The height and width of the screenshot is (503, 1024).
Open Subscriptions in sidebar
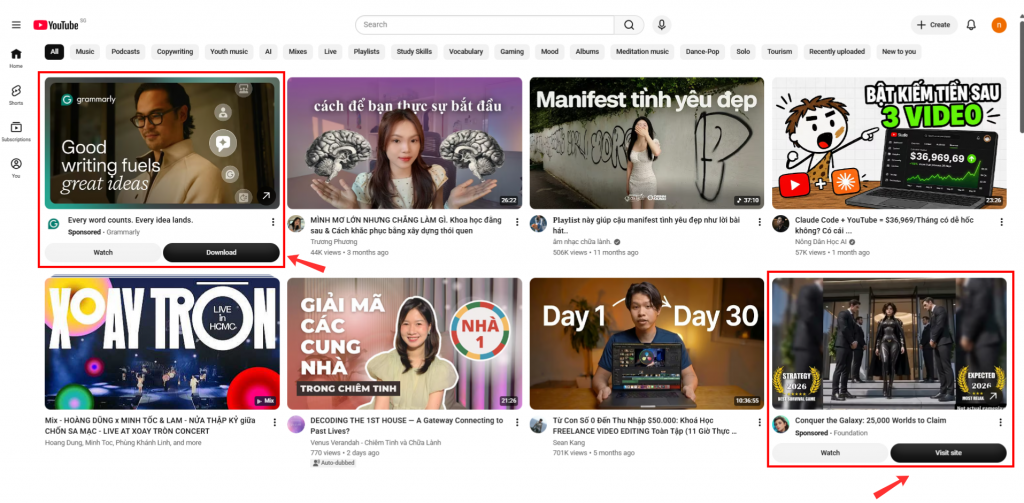click(x=16, y=131)
